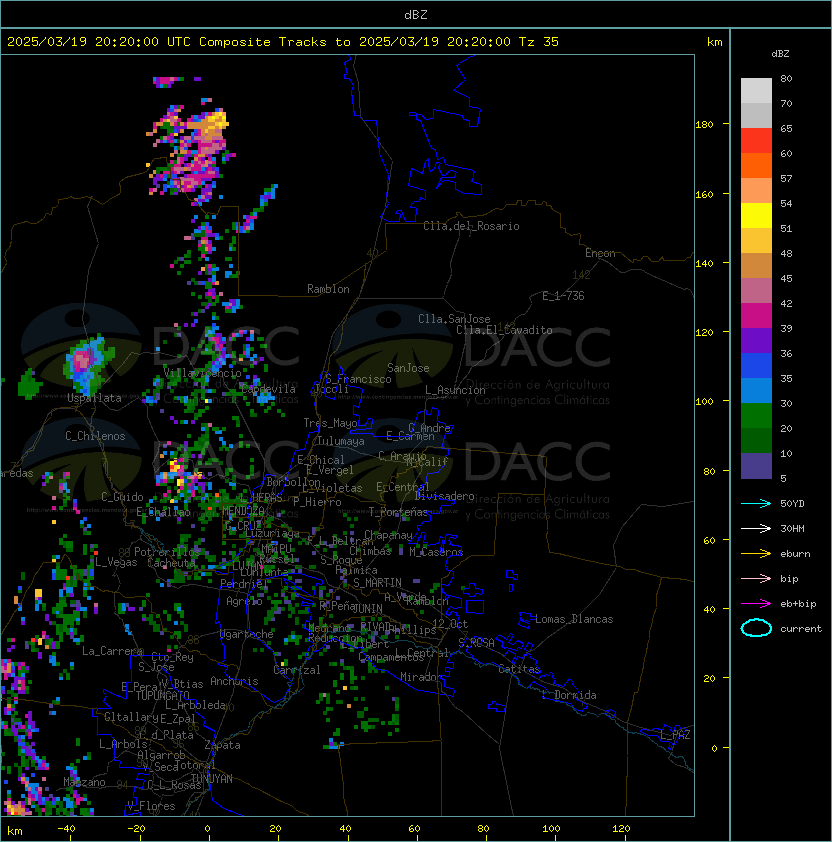The height and width of the screenshot is (842, 832).
Task: Click the '-20' tick on horizontal axis
Action: [x=136, y=829]
